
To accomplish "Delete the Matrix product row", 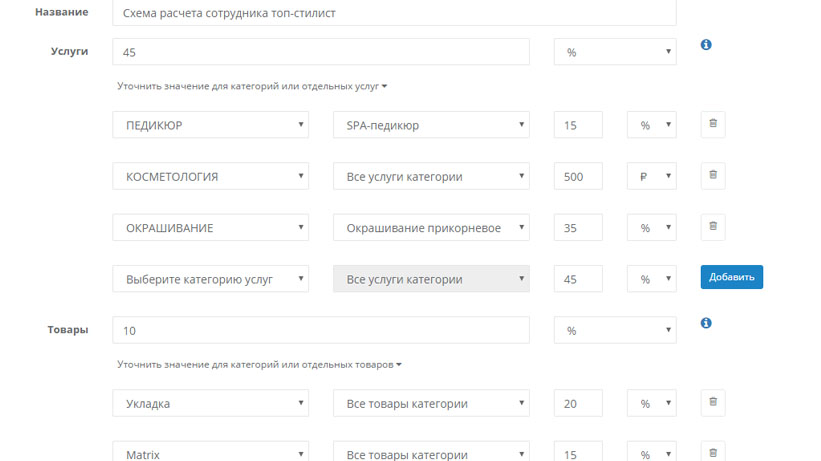I will (x=713, y=453).
